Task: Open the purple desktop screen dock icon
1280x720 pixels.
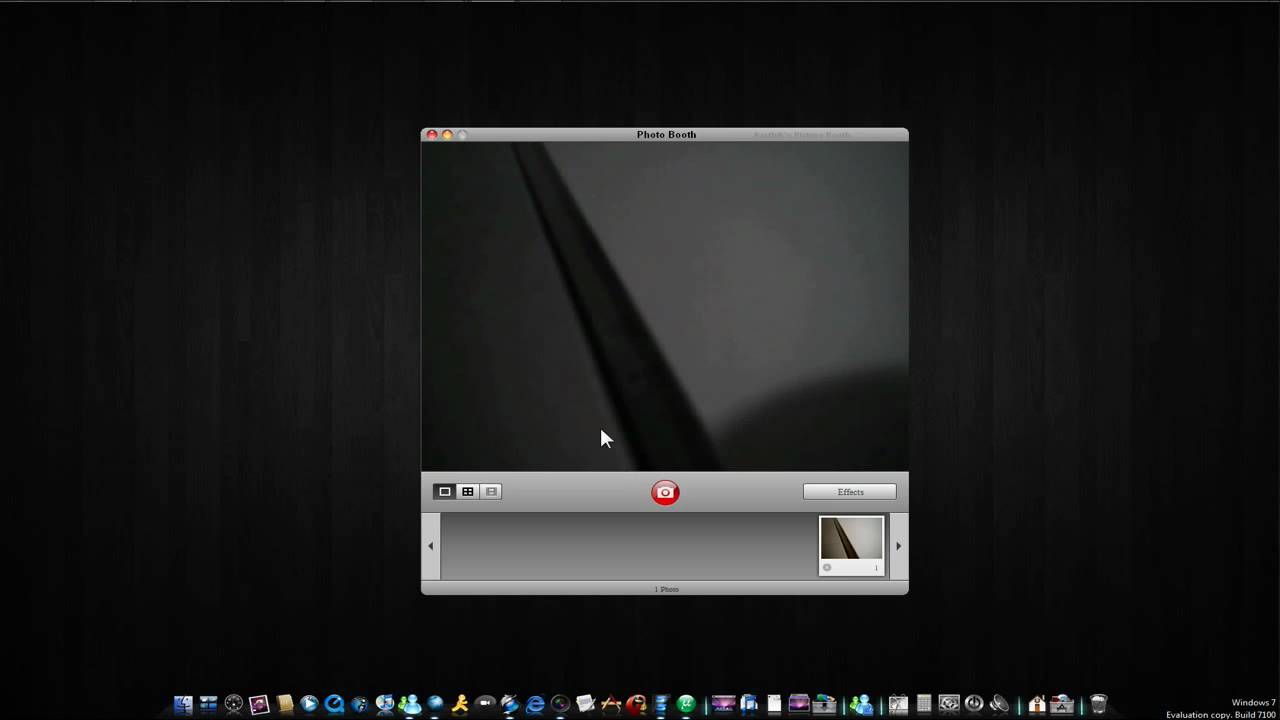Action: point(723,704)
